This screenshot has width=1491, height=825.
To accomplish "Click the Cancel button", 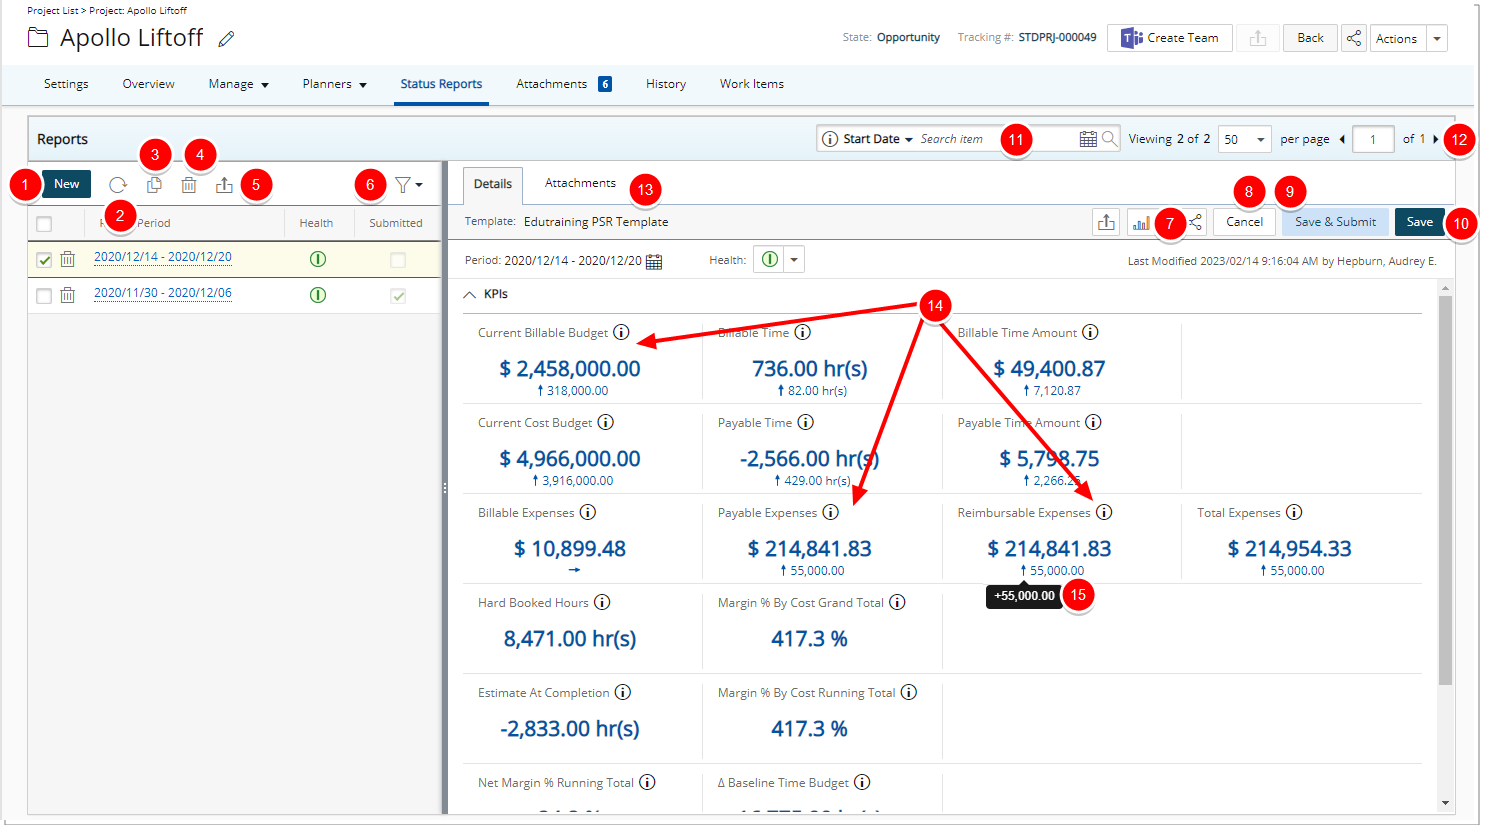I will [x=1244, y=222].
